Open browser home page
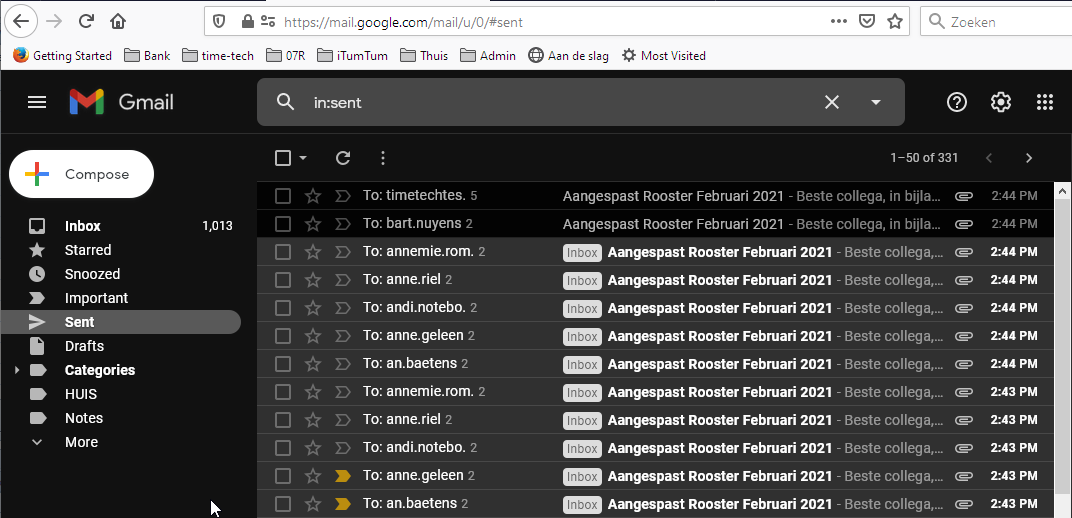The image size is (1072, 518). (118, 21)
